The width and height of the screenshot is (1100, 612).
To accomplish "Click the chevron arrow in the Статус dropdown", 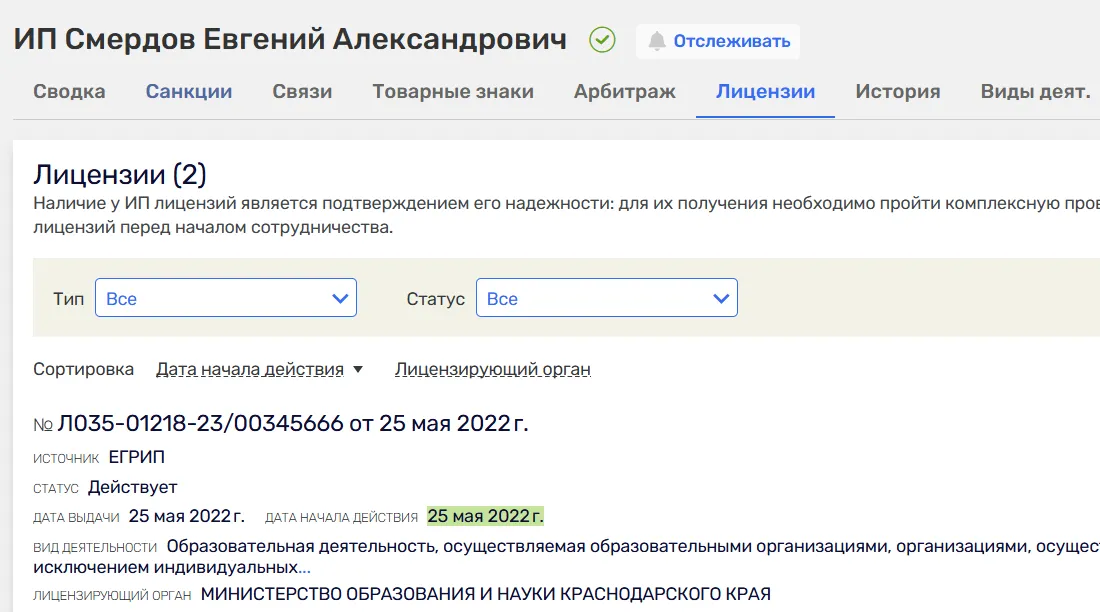I will (721, 298).
